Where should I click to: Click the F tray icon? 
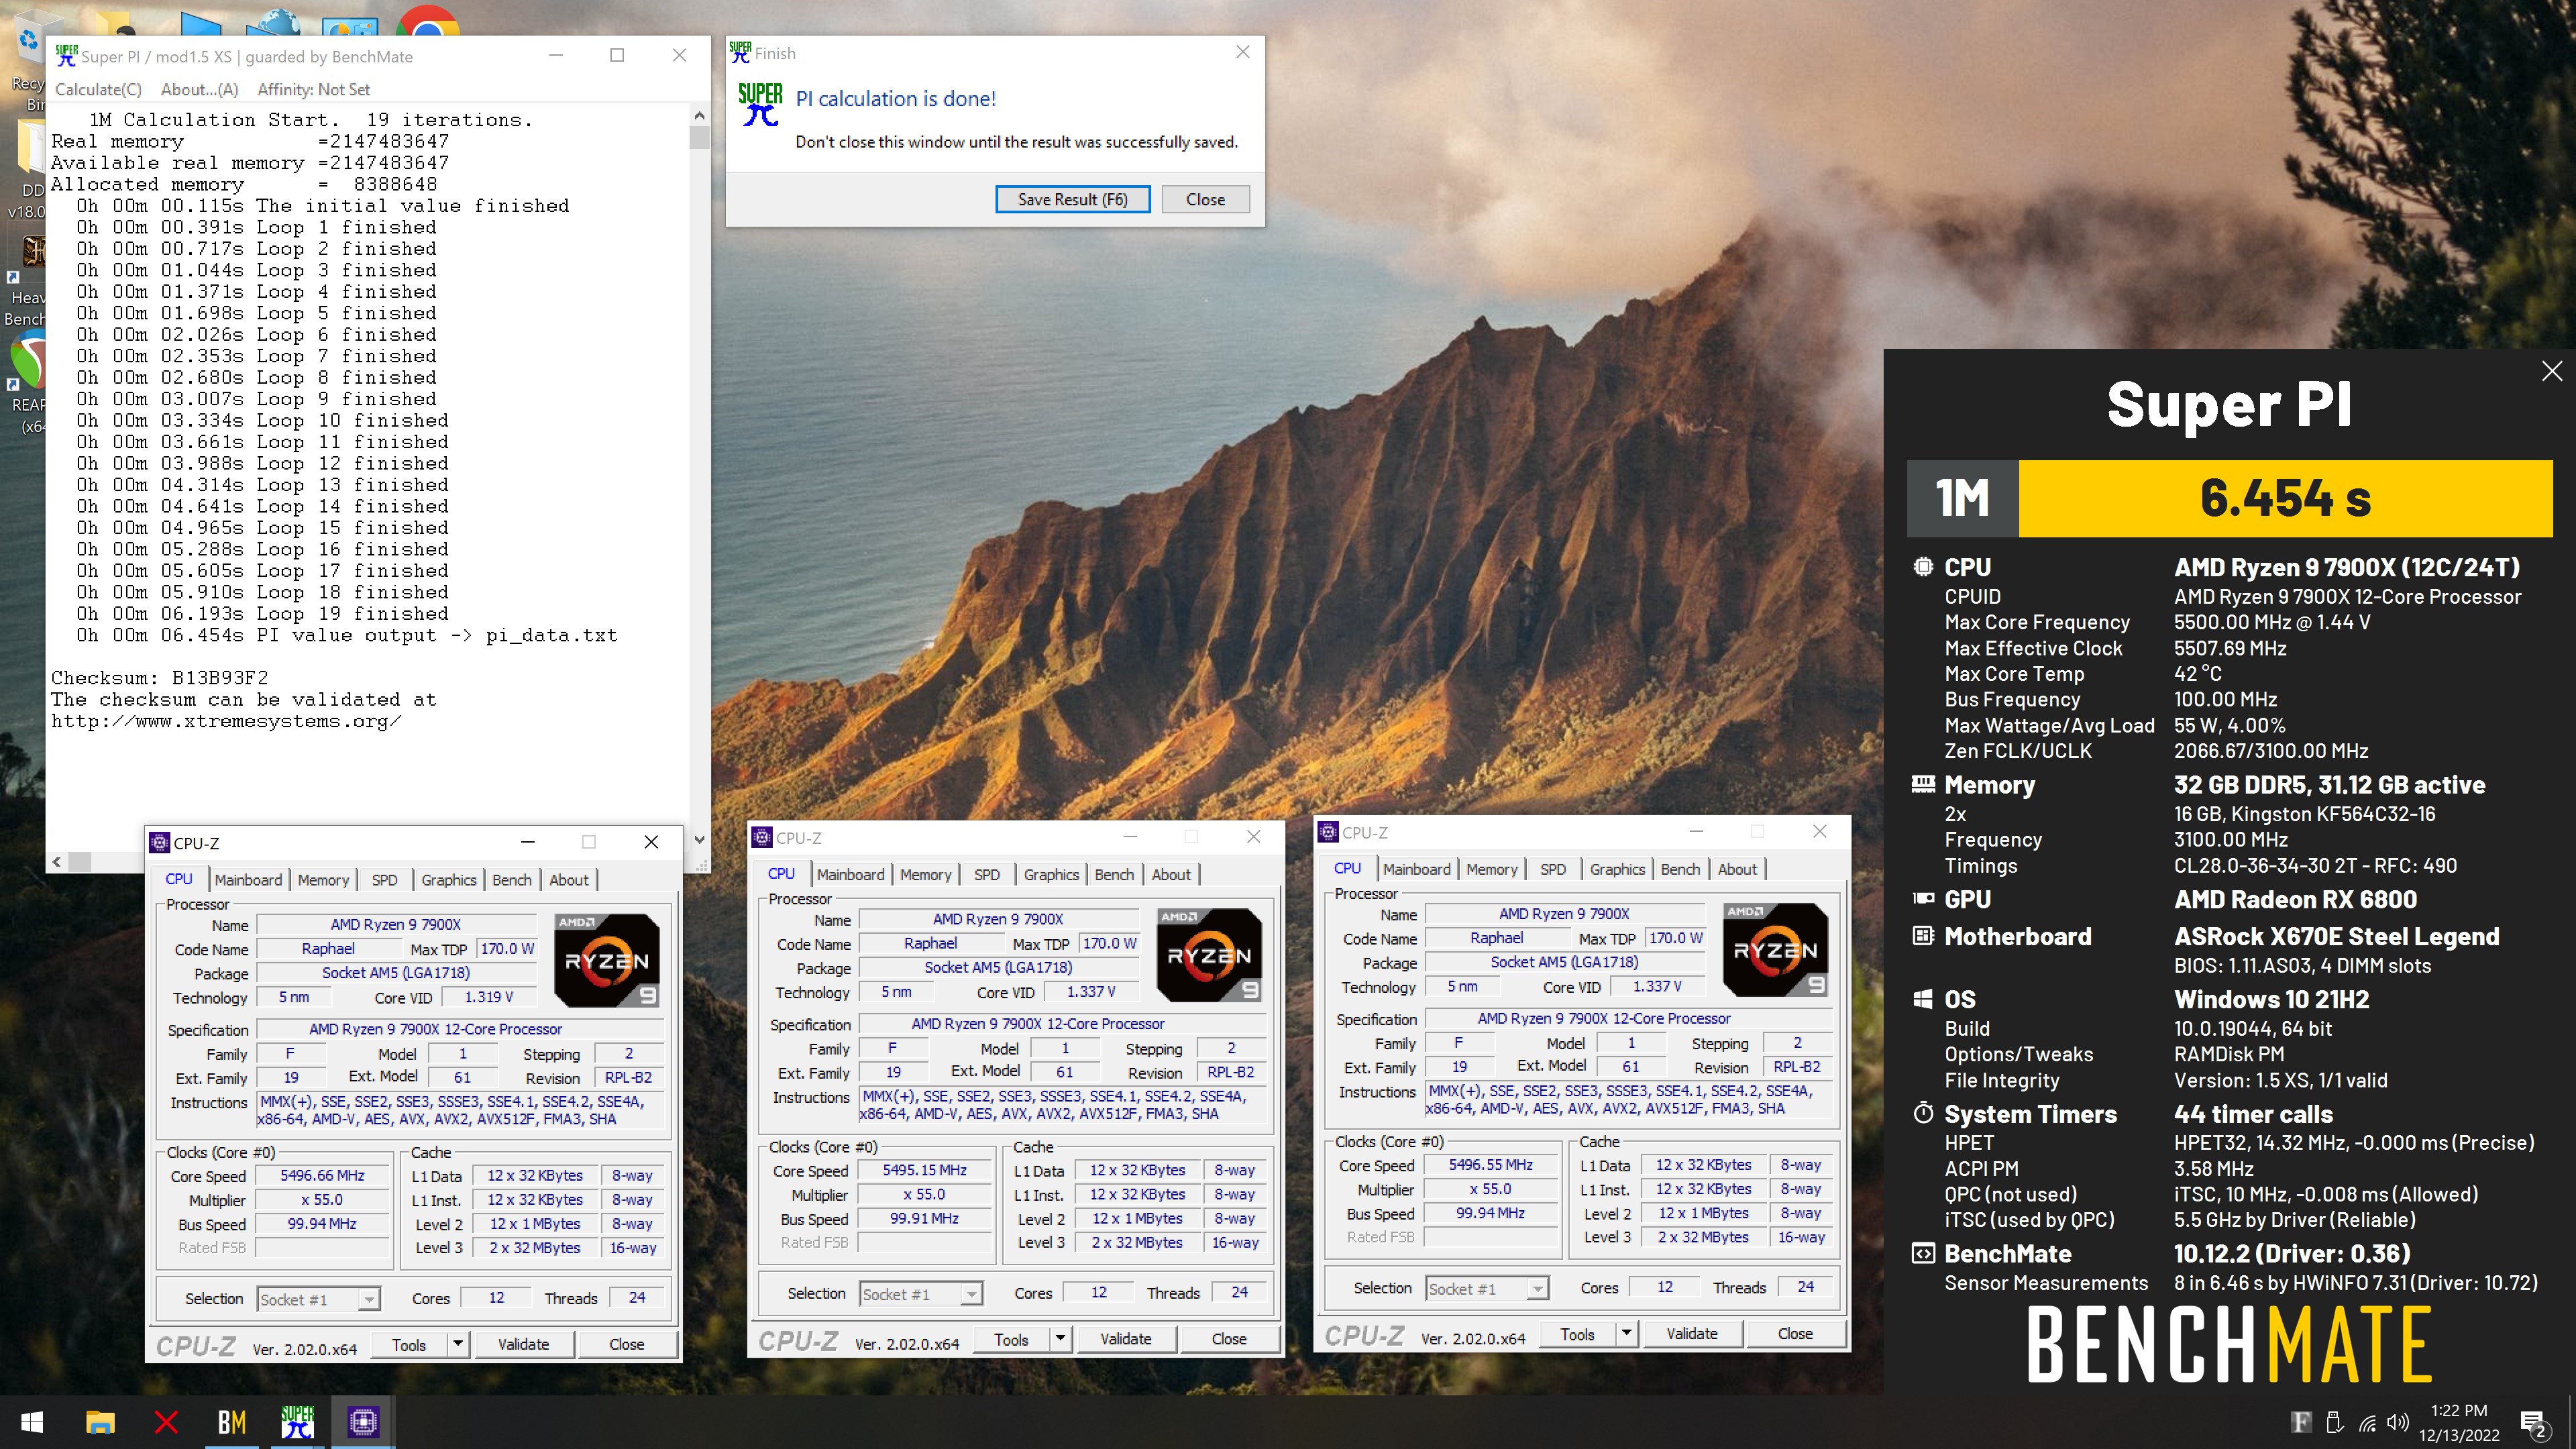(2301, 1422)
